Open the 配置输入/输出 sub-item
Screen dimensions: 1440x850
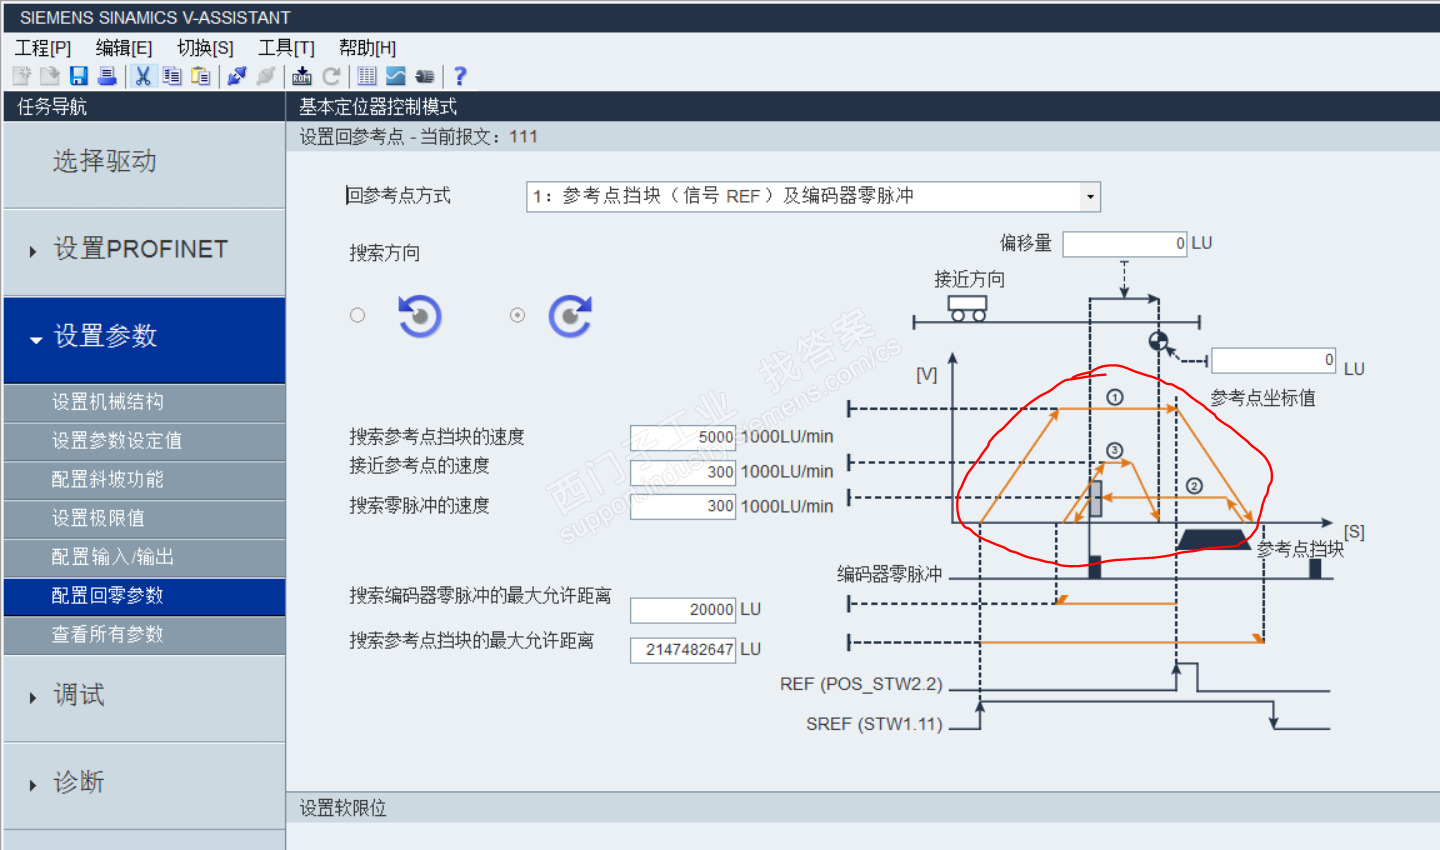(x=144, y=557)
